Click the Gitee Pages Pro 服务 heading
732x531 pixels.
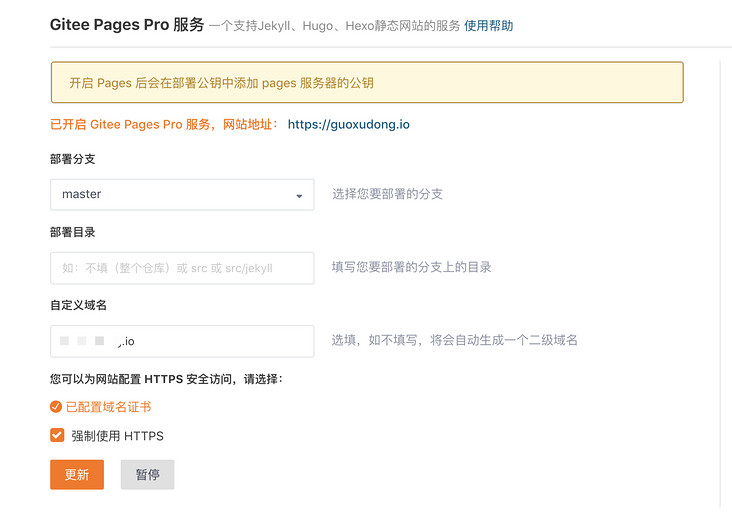pyautogui.click(x=127, y=24)
